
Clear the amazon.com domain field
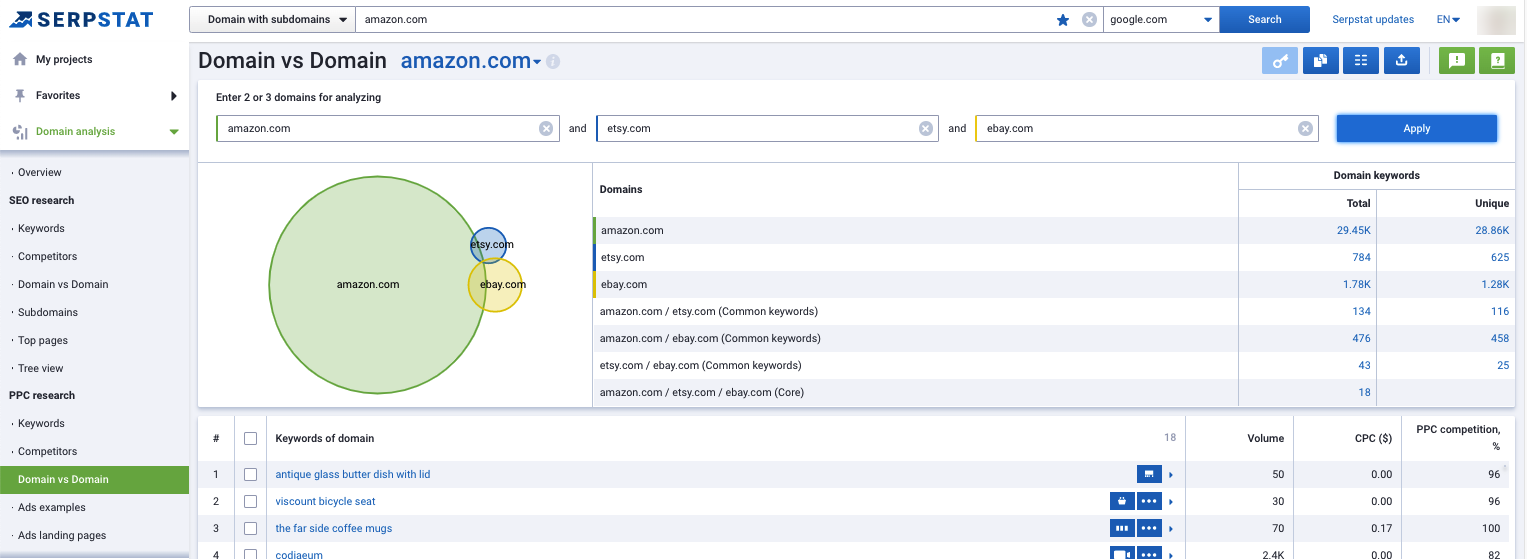[x=546, y=128]
